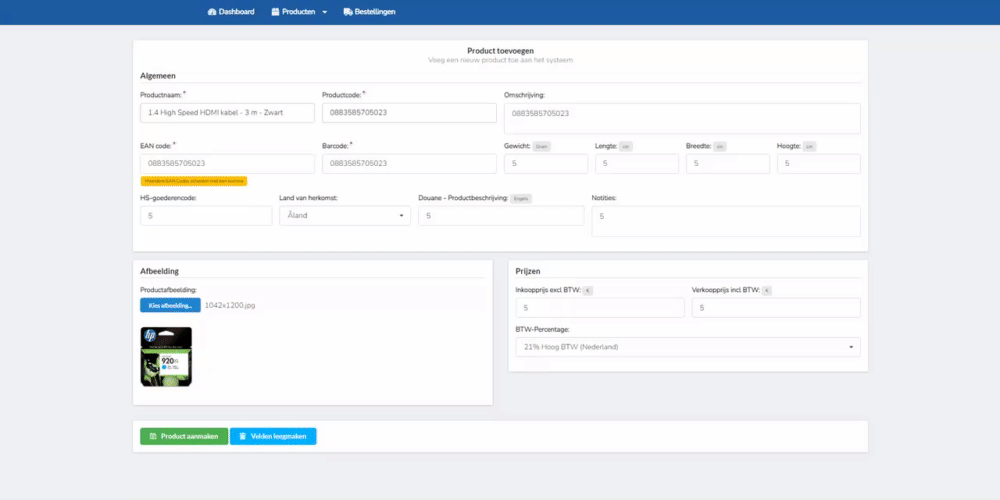The image size is (1000, 500).
Task: Go to the Bestellingen page
Action: click(x=369, y=11)
